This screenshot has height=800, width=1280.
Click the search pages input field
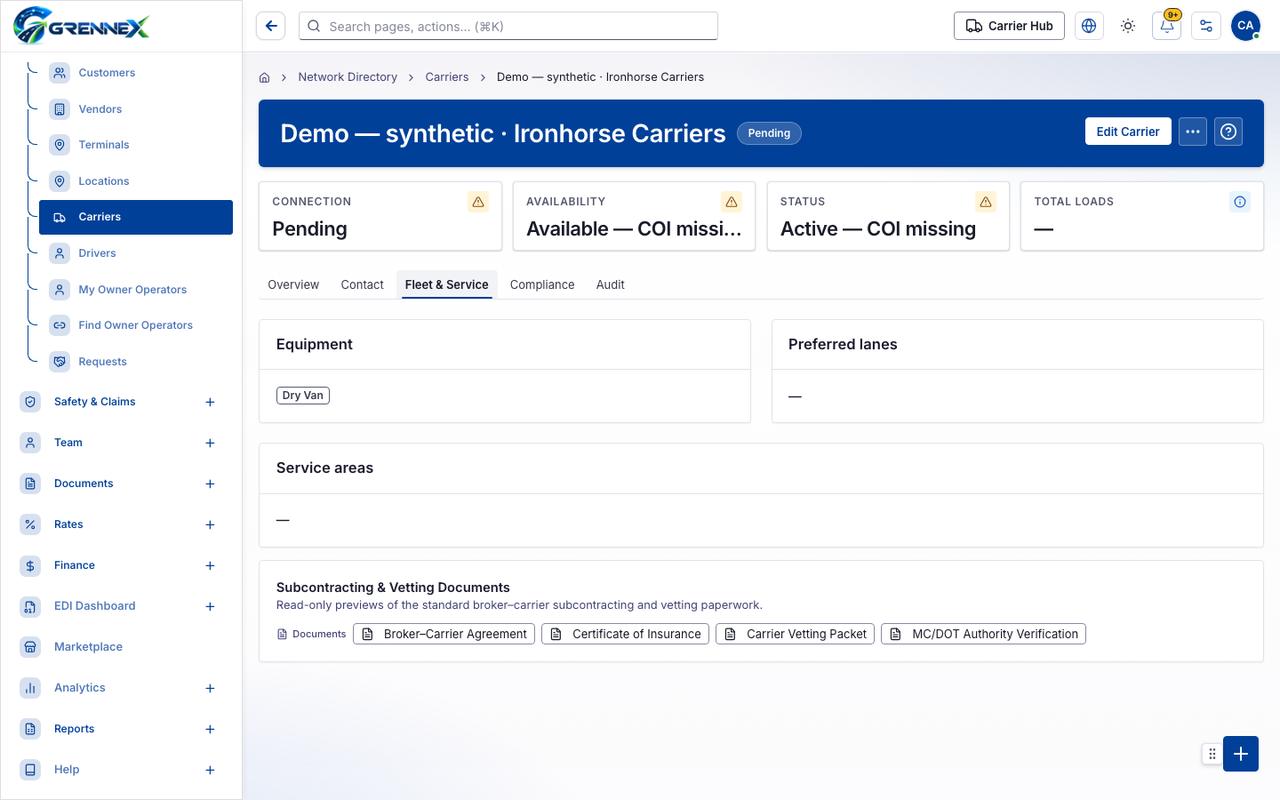click(x=508, y=26)
